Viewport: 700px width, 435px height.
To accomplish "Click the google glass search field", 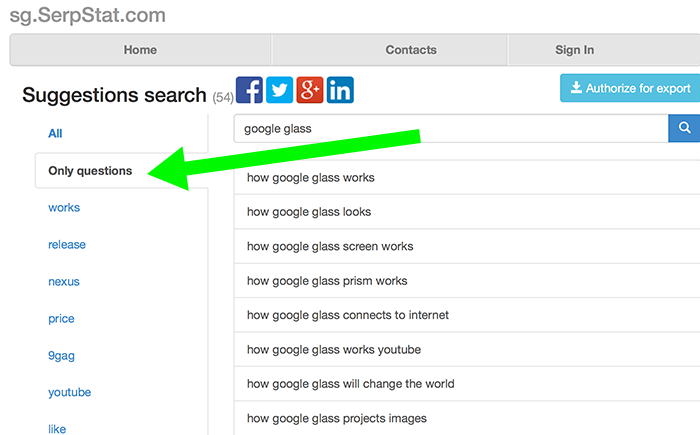I will tap(451, 128).
